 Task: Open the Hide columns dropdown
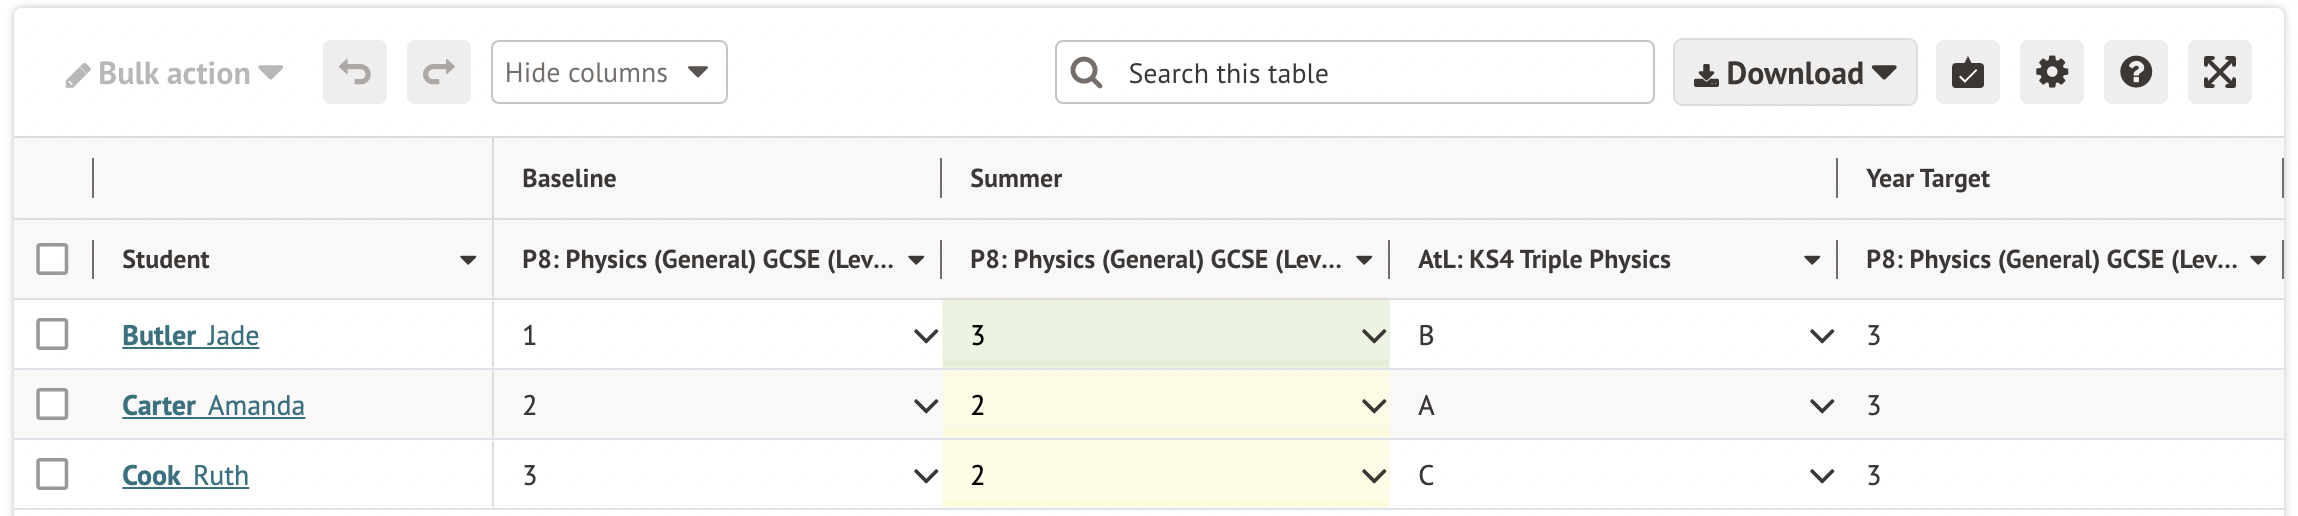pos(608,72)
